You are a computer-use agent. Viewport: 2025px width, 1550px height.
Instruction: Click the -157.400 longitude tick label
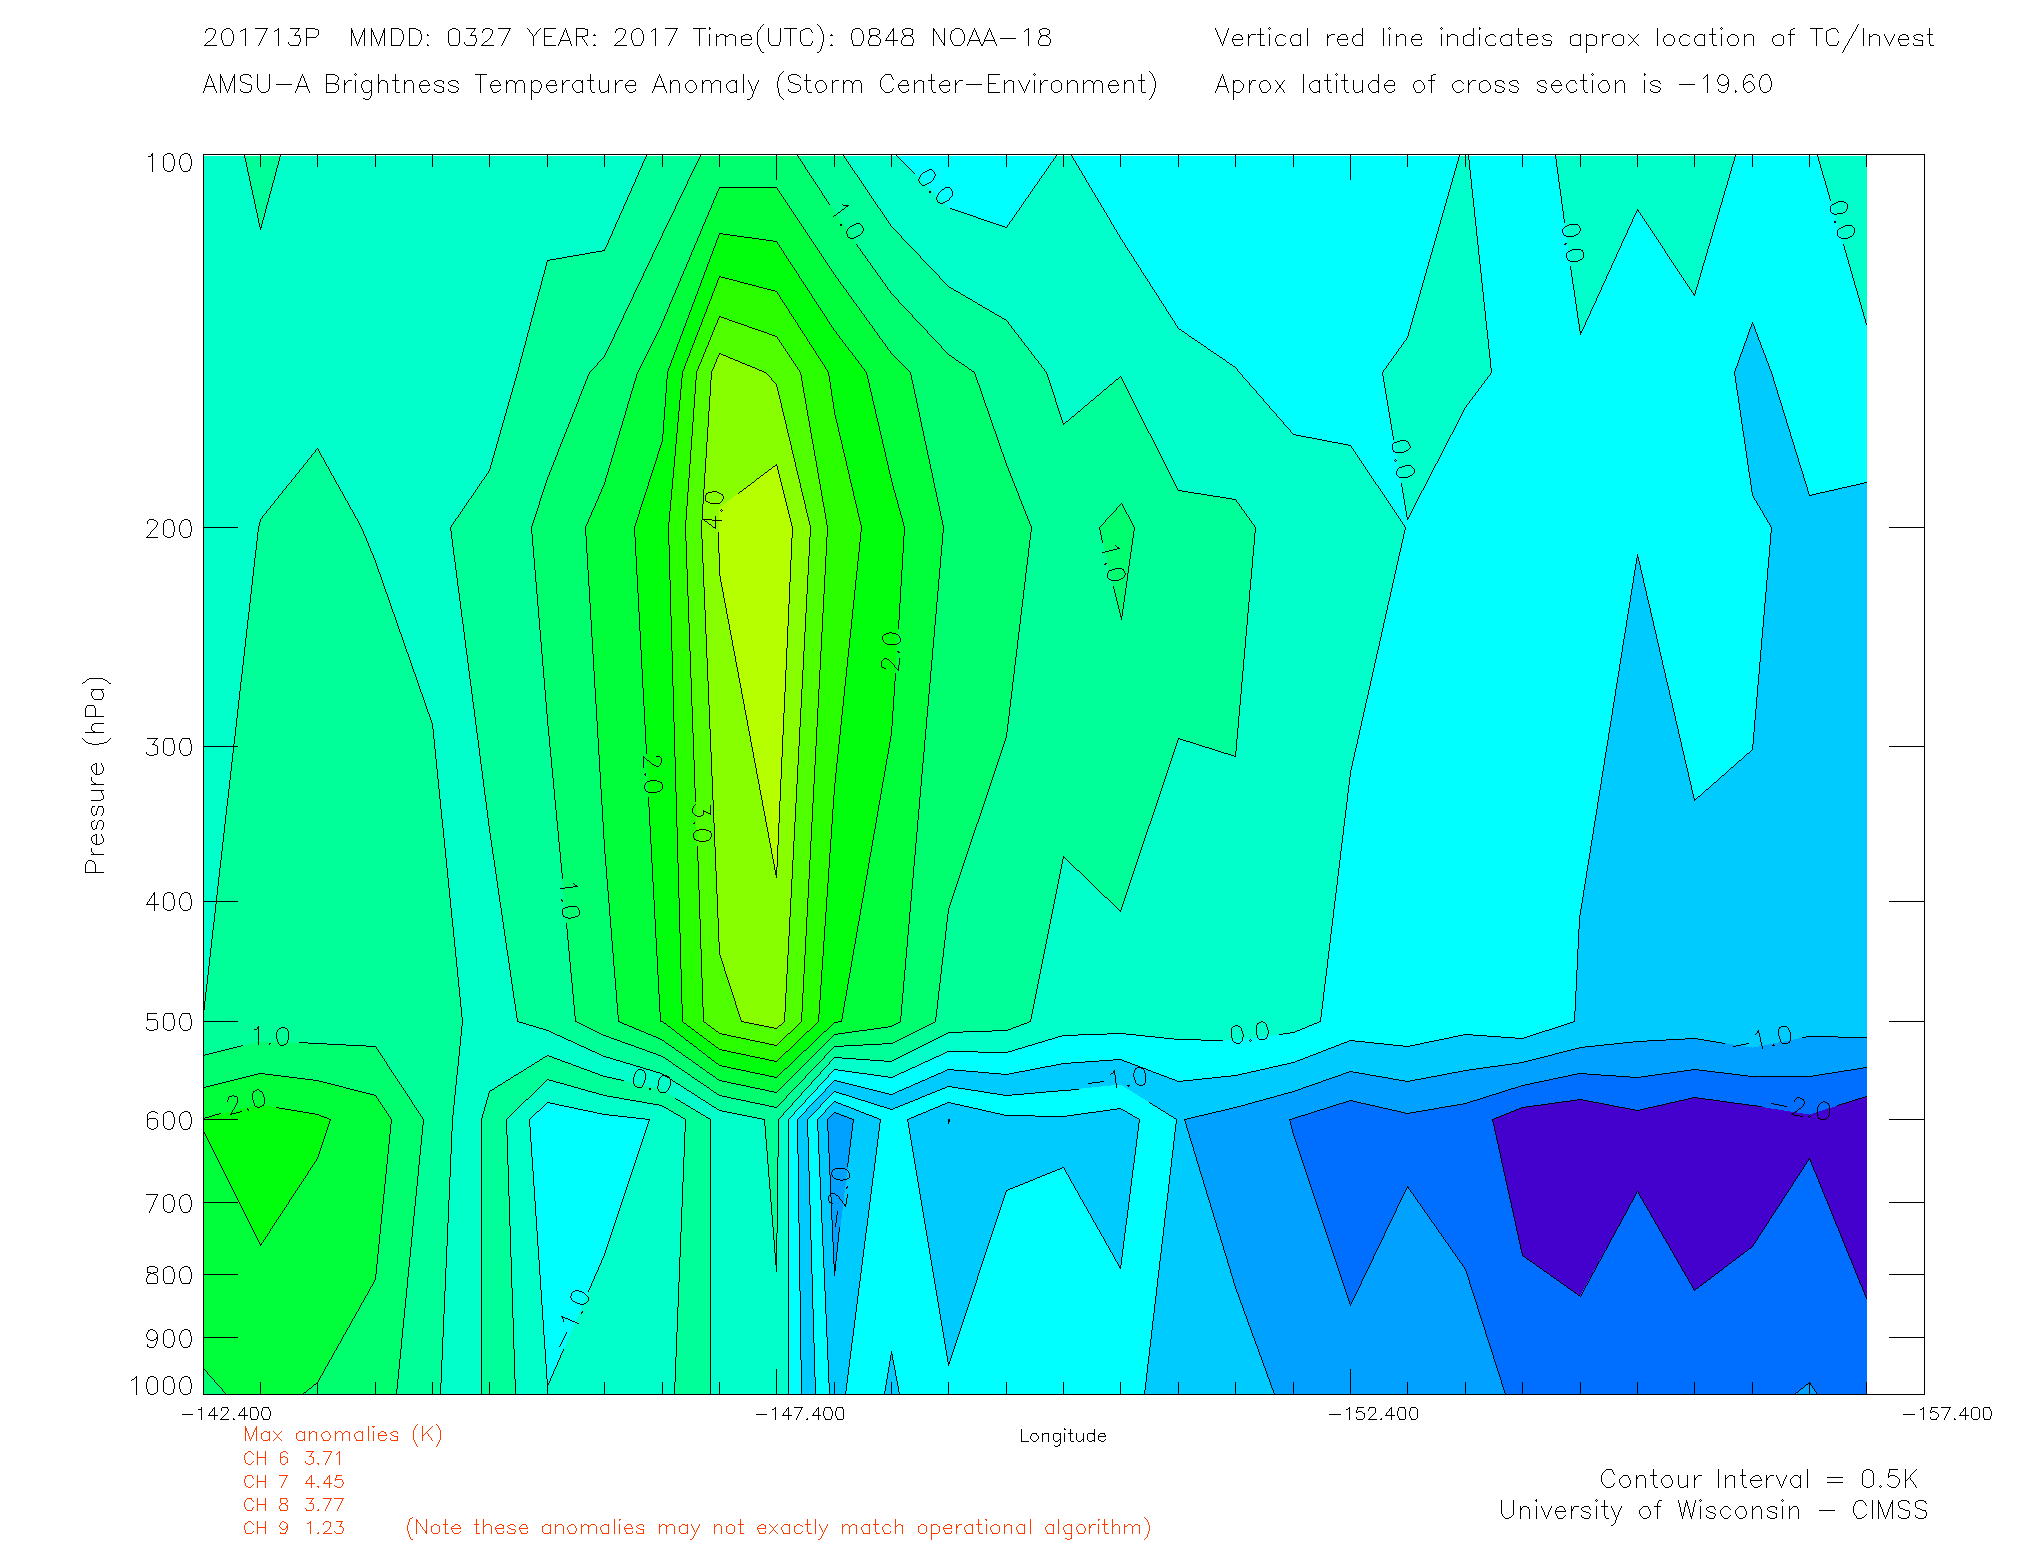click(1946, 1414)
